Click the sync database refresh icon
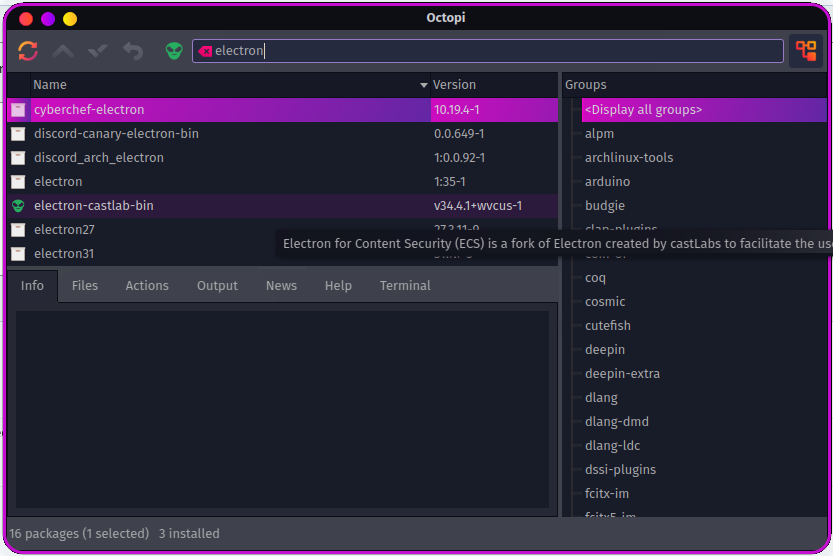833x556 pixels. [x=28, y=51]
